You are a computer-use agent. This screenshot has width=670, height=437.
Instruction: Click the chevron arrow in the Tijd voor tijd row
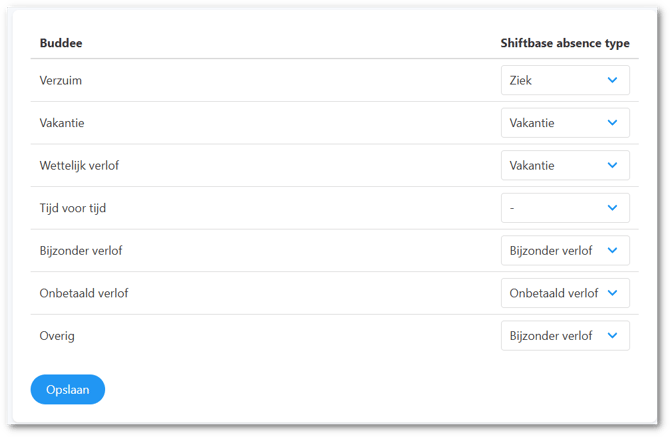[x=612, y=208]
